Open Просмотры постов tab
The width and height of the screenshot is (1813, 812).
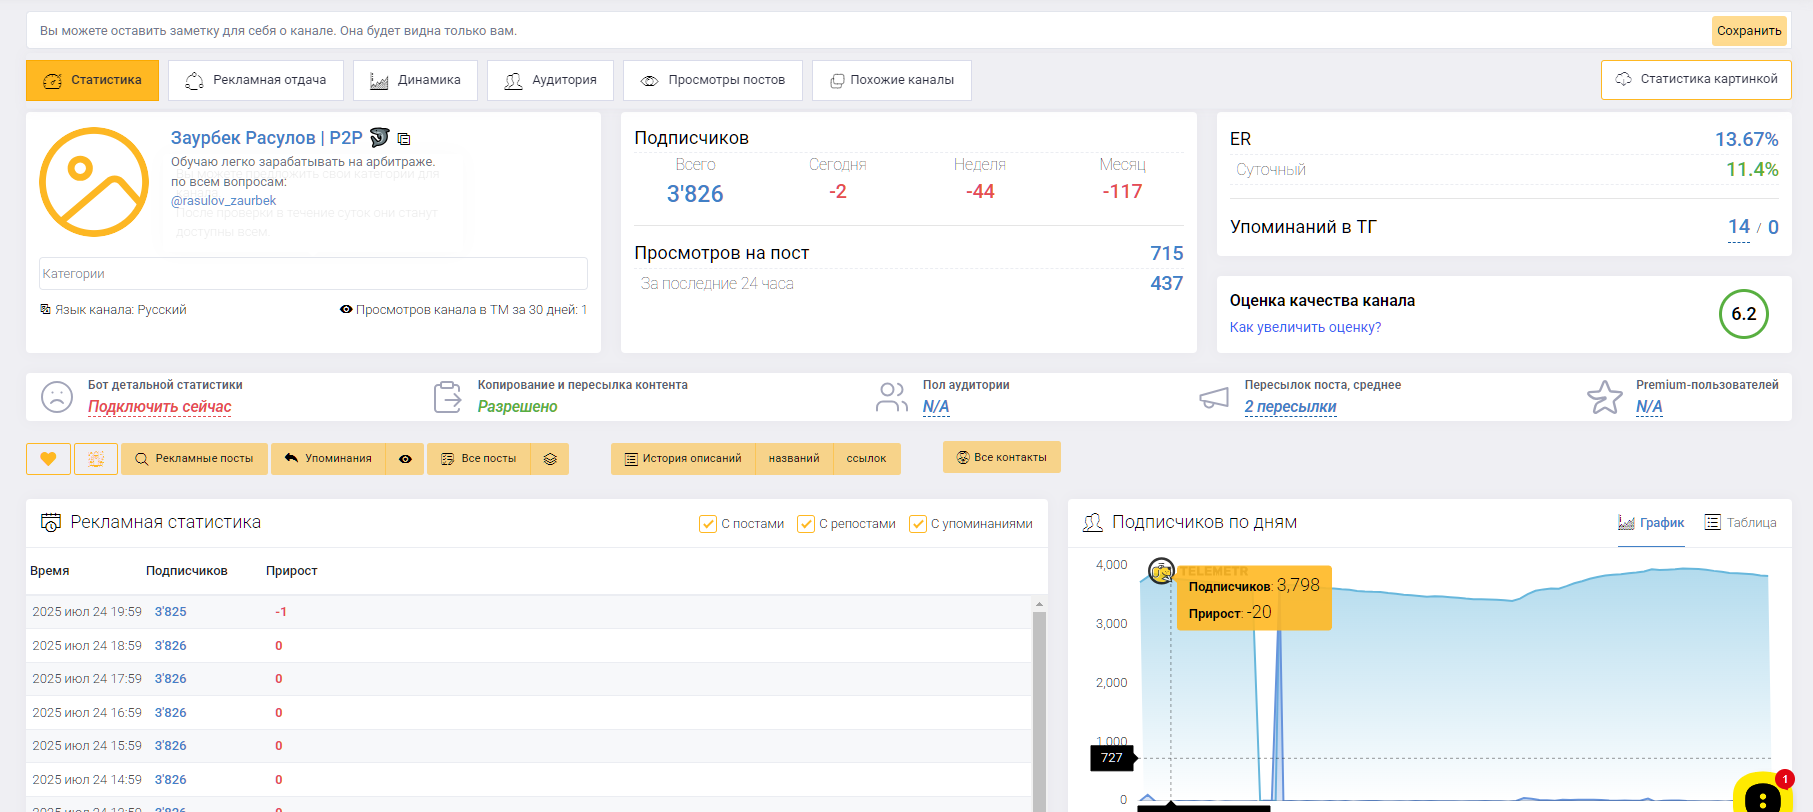tap(713, 80)
